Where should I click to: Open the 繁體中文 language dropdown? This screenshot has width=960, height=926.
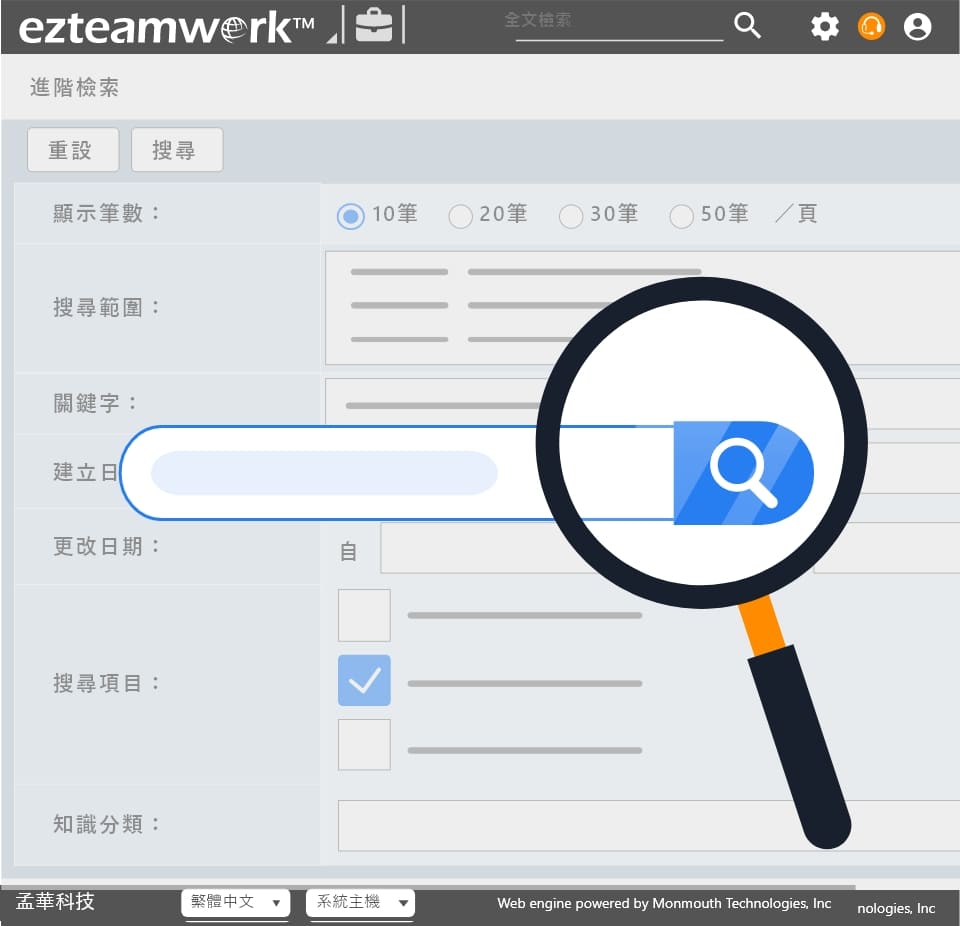coord(236,902)
